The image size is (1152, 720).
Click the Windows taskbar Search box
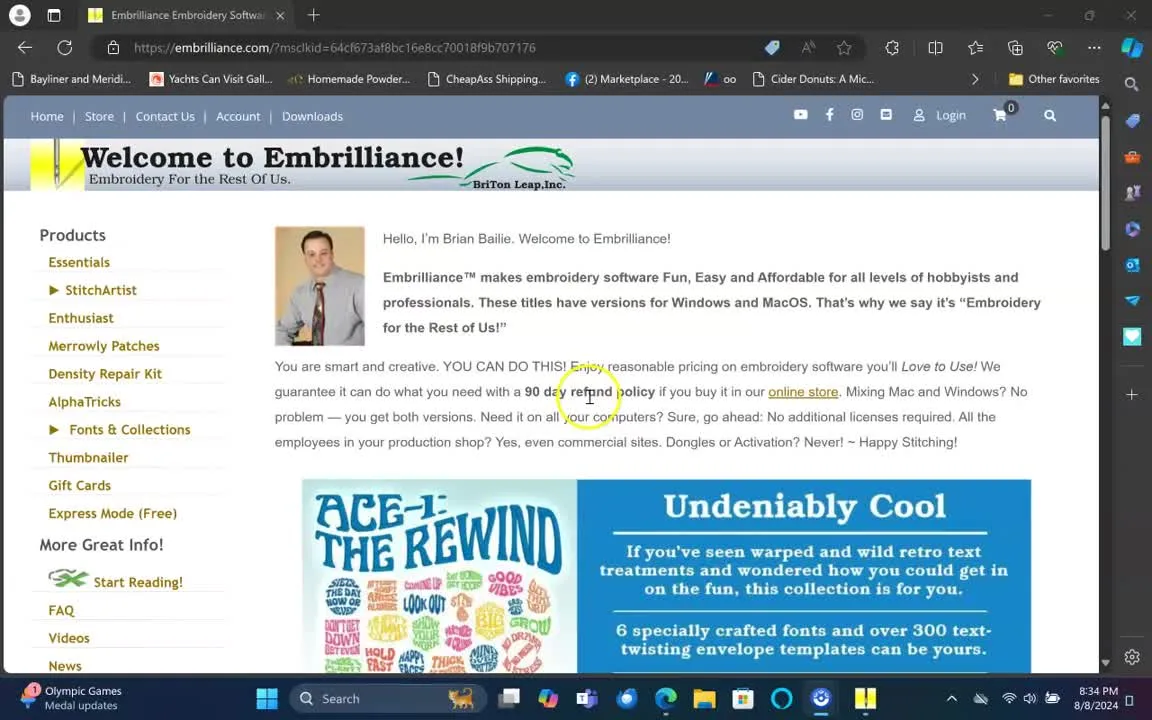[387, 699]
